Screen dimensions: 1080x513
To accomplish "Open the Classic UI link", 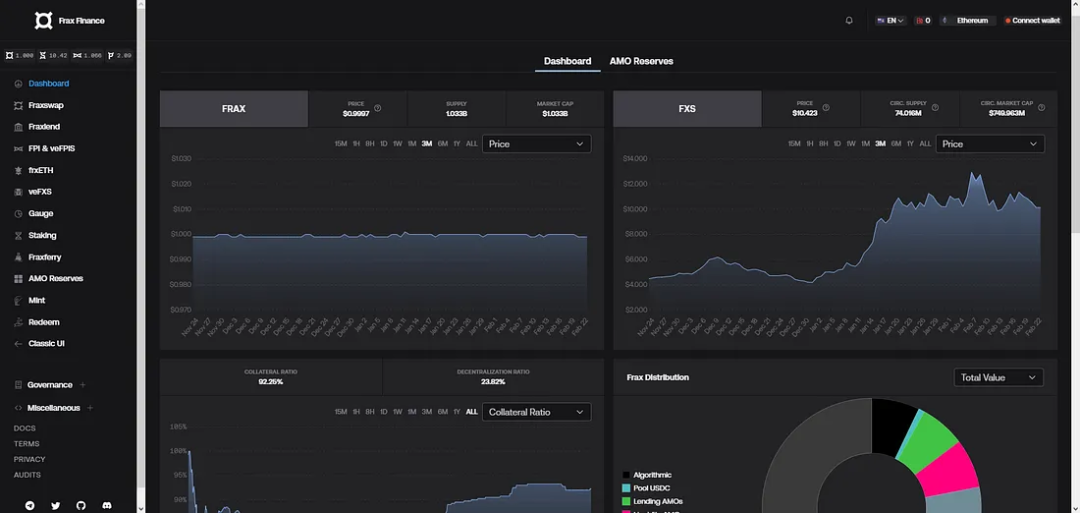I will coord(47,344).
